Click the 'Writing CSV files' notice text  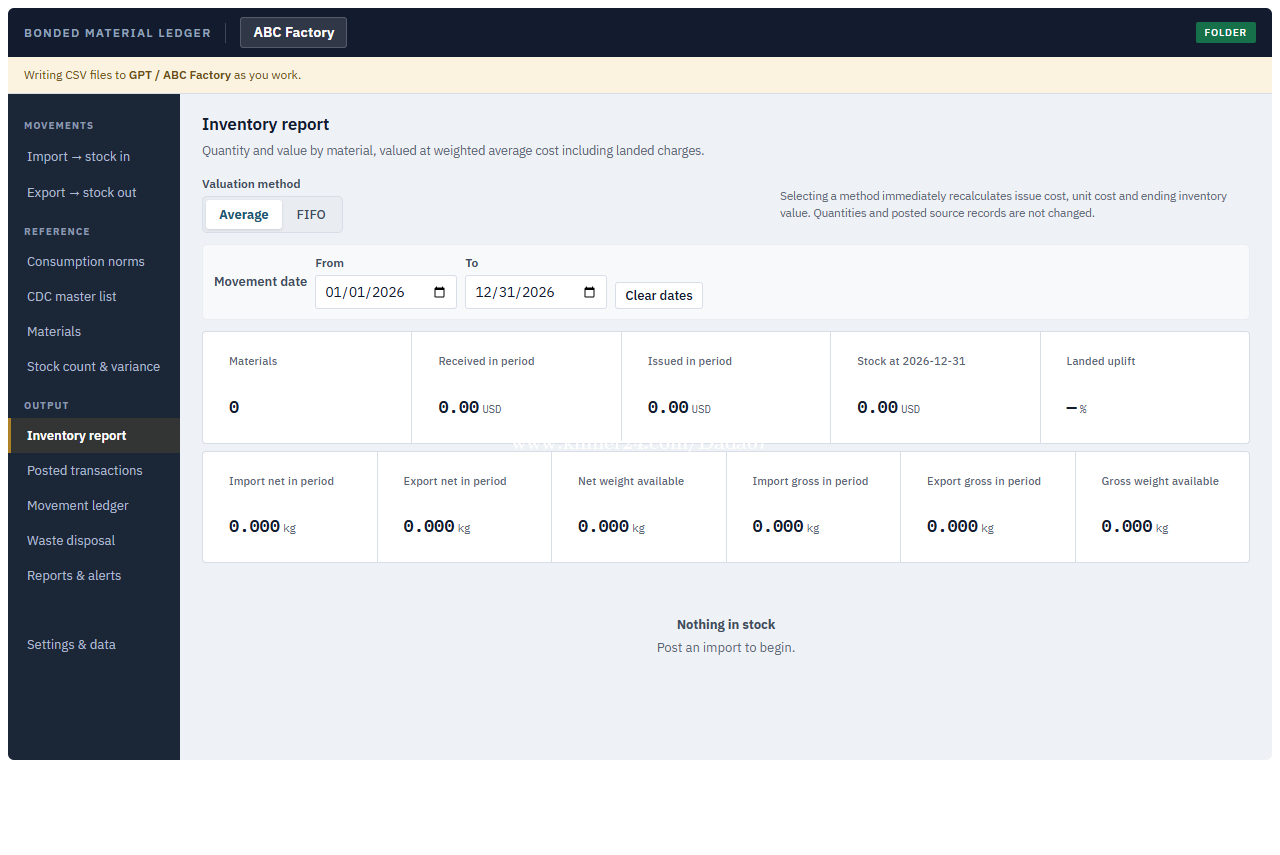(162, 75)
